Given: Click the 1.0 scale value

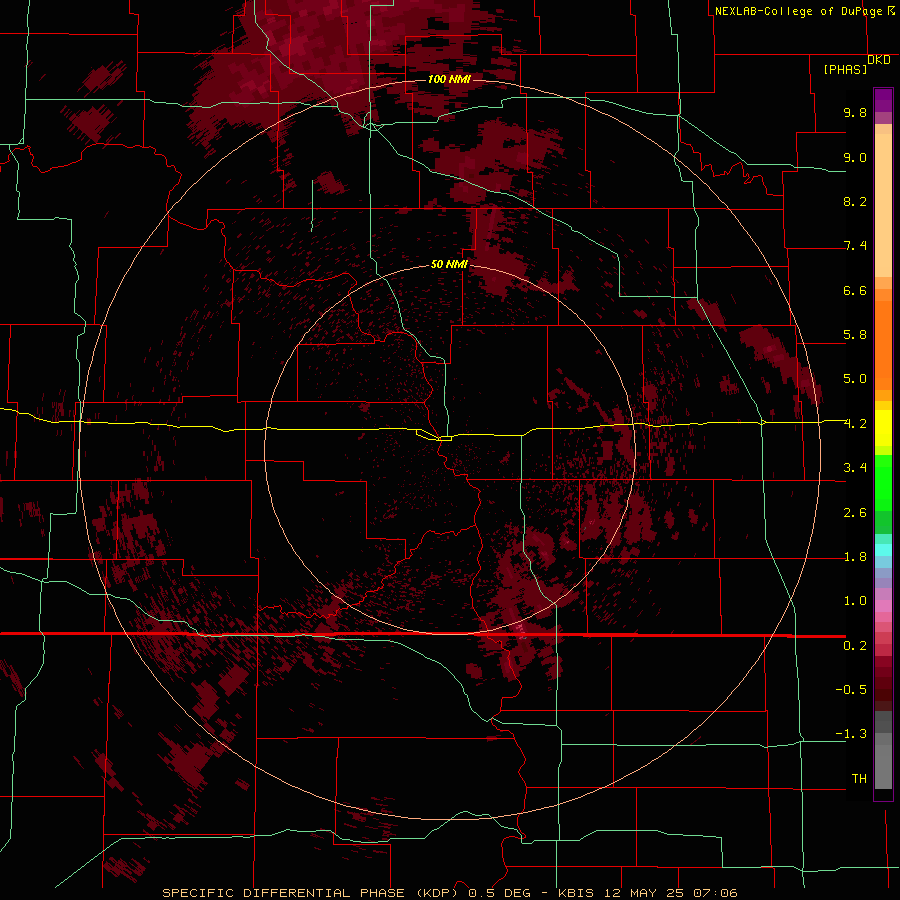Looking at the screenshot, I should (855, 601).
